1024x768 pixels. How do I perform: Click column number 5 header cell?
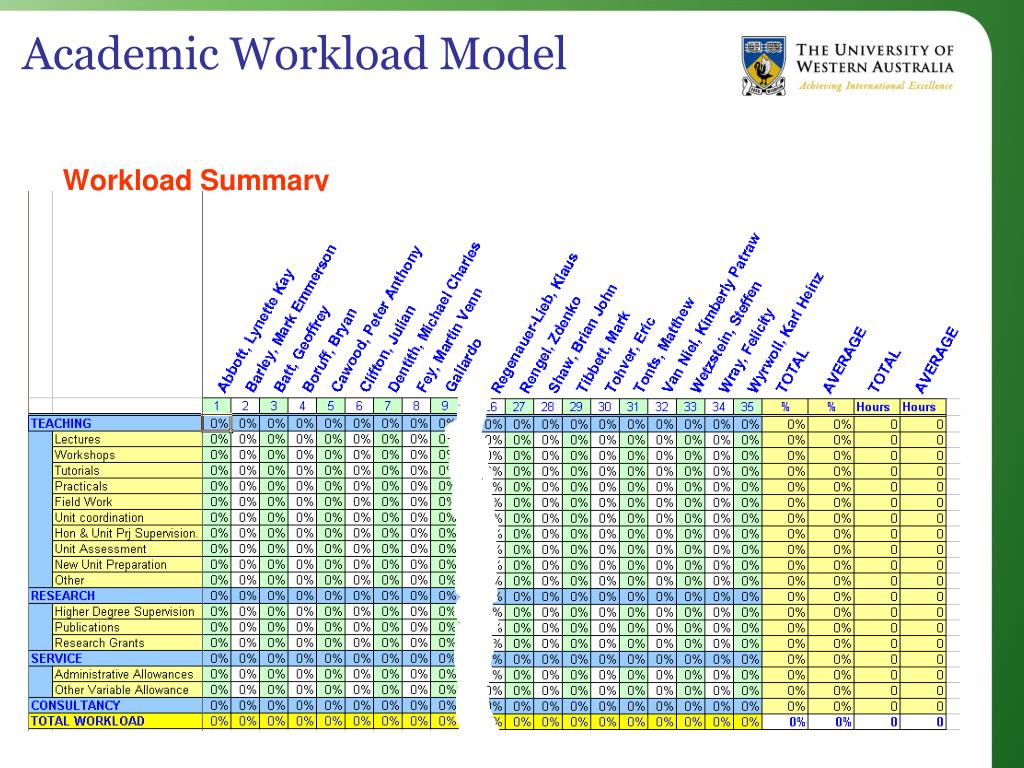click(x=331, y=406)
